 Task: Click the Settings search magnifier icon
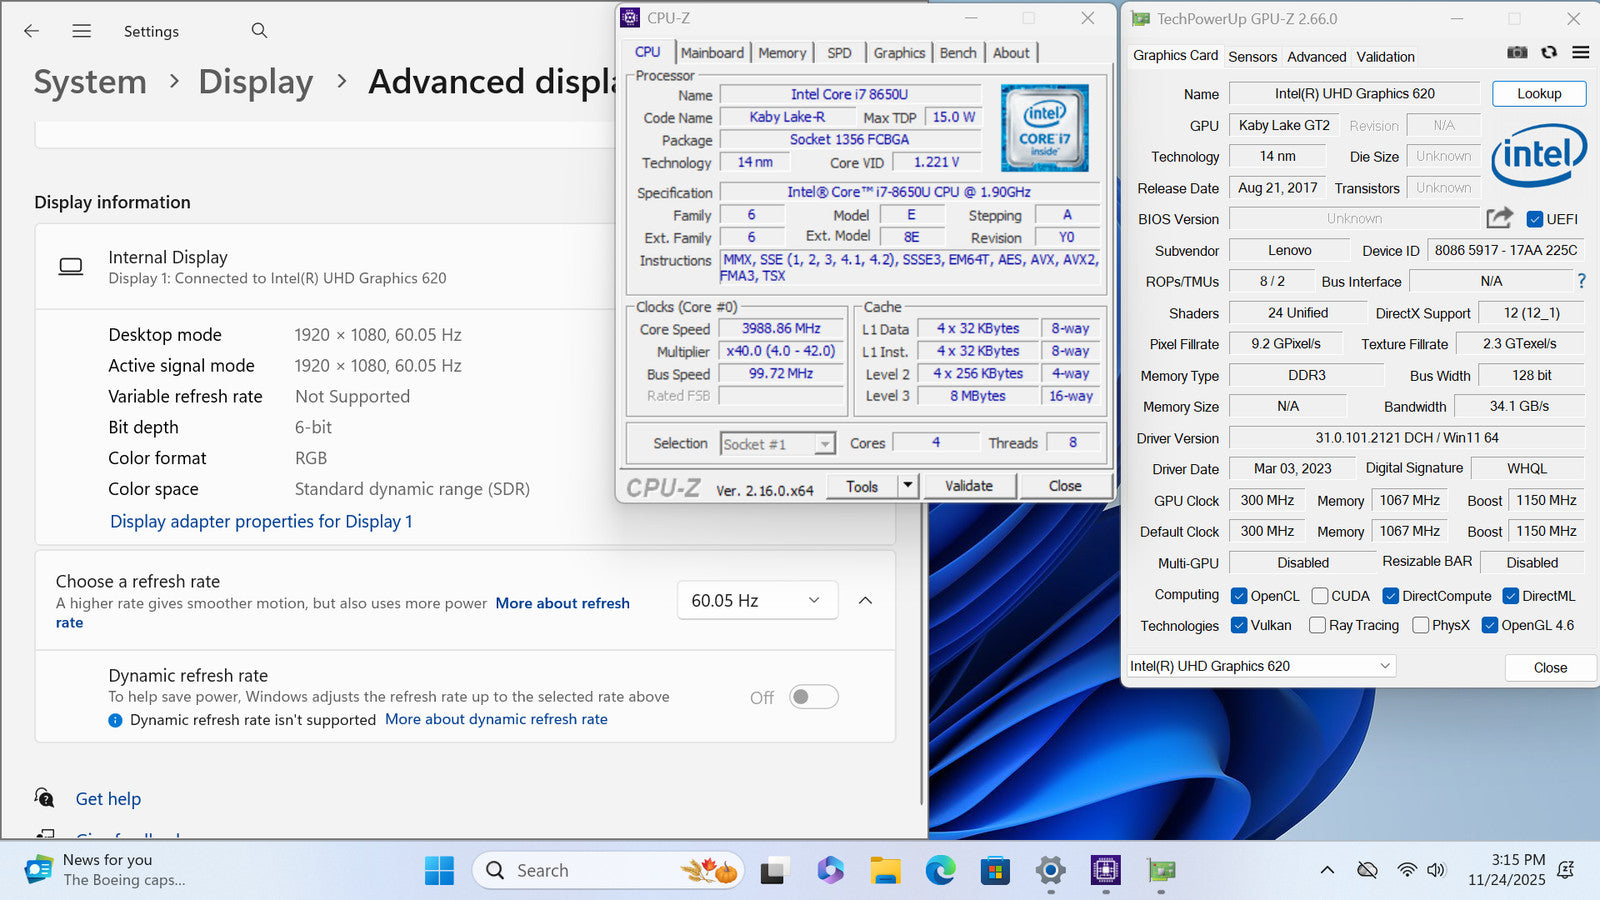[259, 31]
